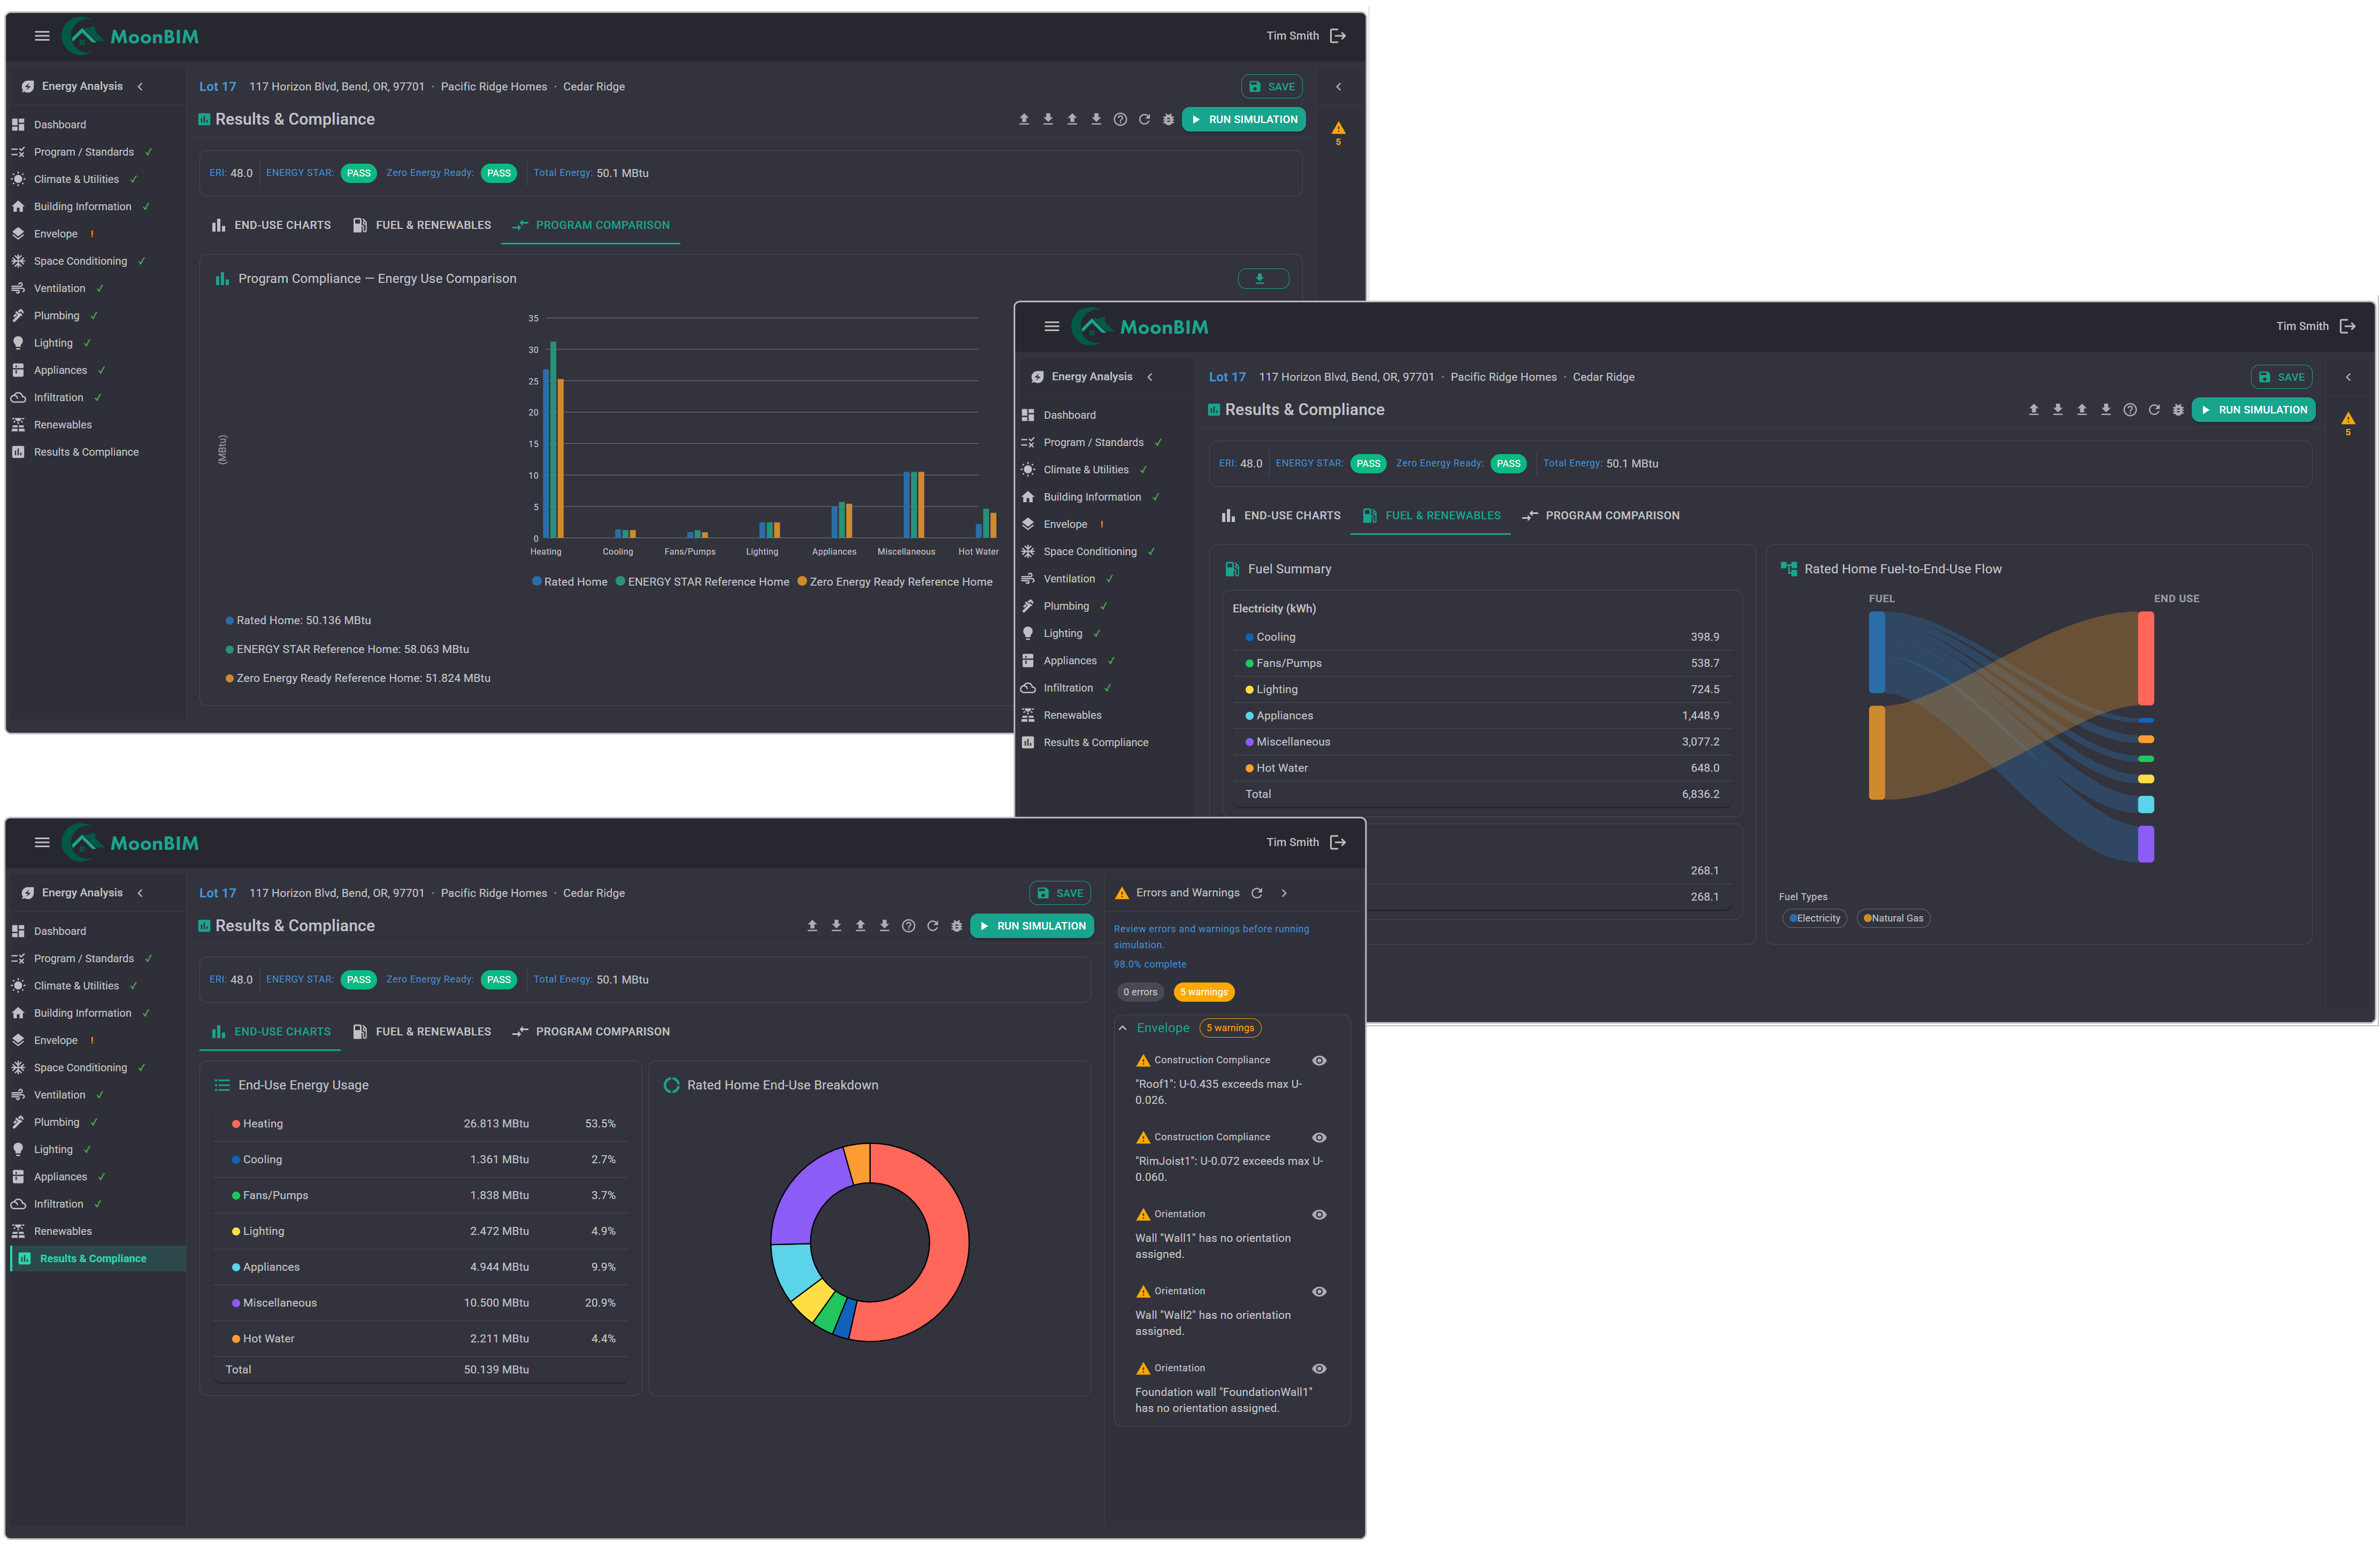Click the logout icon in the Program Comparison window
Screen dimensions: 2380x1551
pyautogui.click(x=1338, y=36)
